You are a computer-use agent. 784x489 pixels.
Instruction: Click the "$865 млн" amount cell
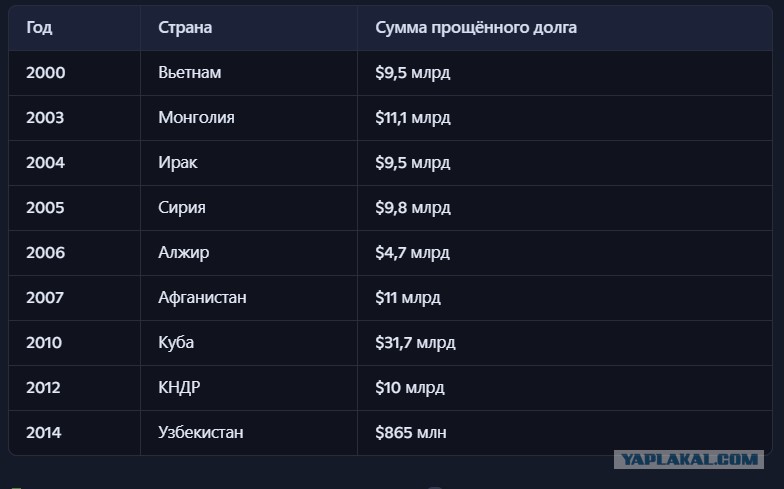click(x=411, y=433)
